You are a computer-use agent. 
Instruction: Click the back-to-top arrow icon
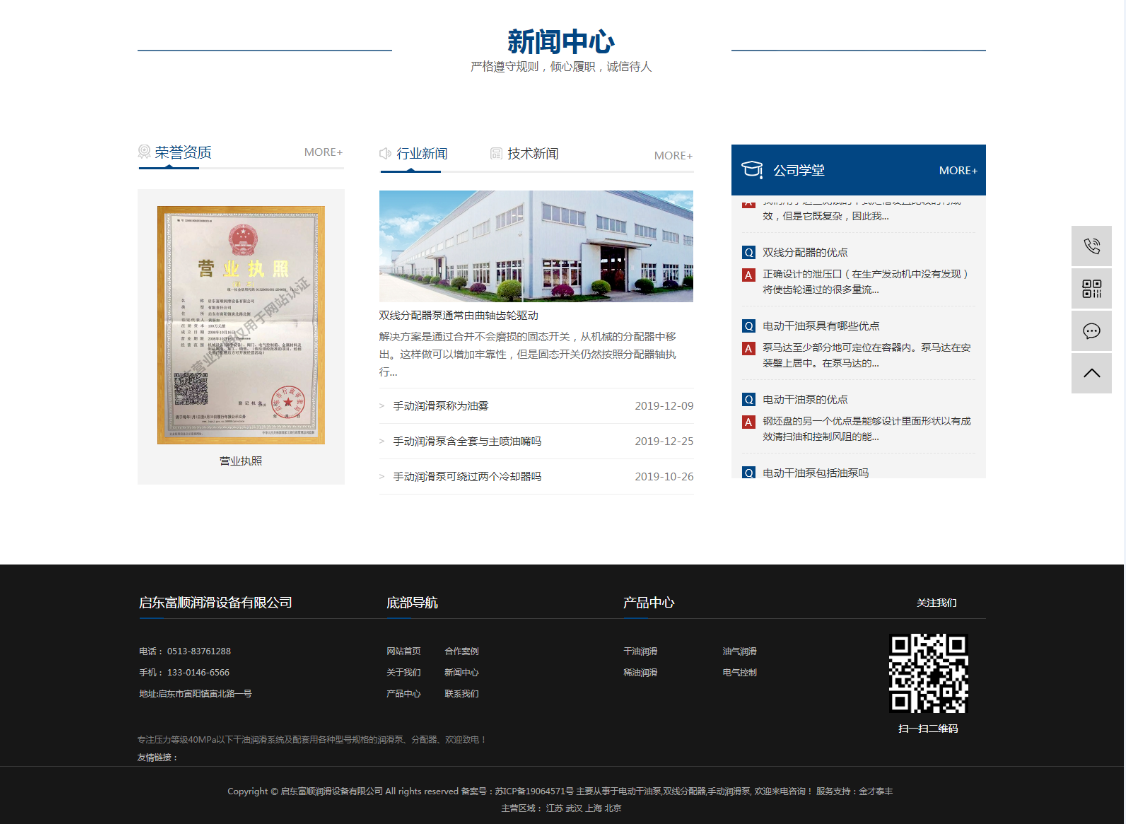point(1091,373)
